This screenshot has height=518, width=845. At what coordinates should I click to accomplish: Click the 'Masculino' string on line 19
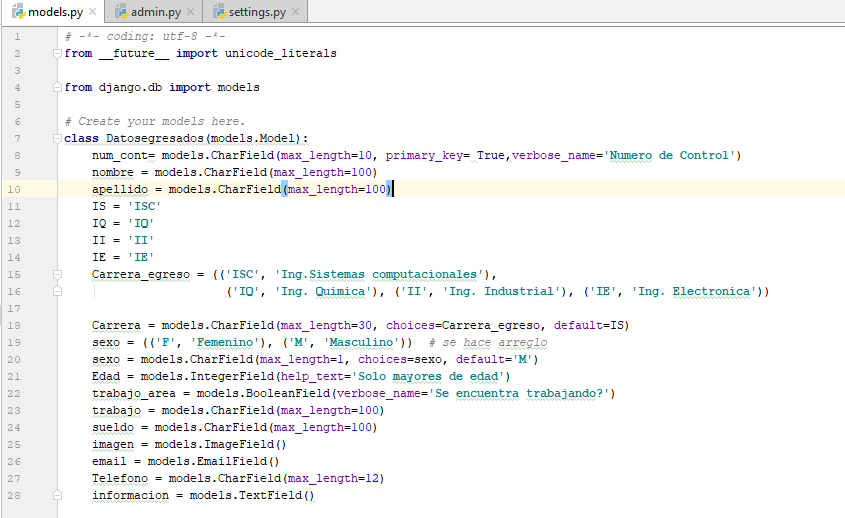coord(362,342)
